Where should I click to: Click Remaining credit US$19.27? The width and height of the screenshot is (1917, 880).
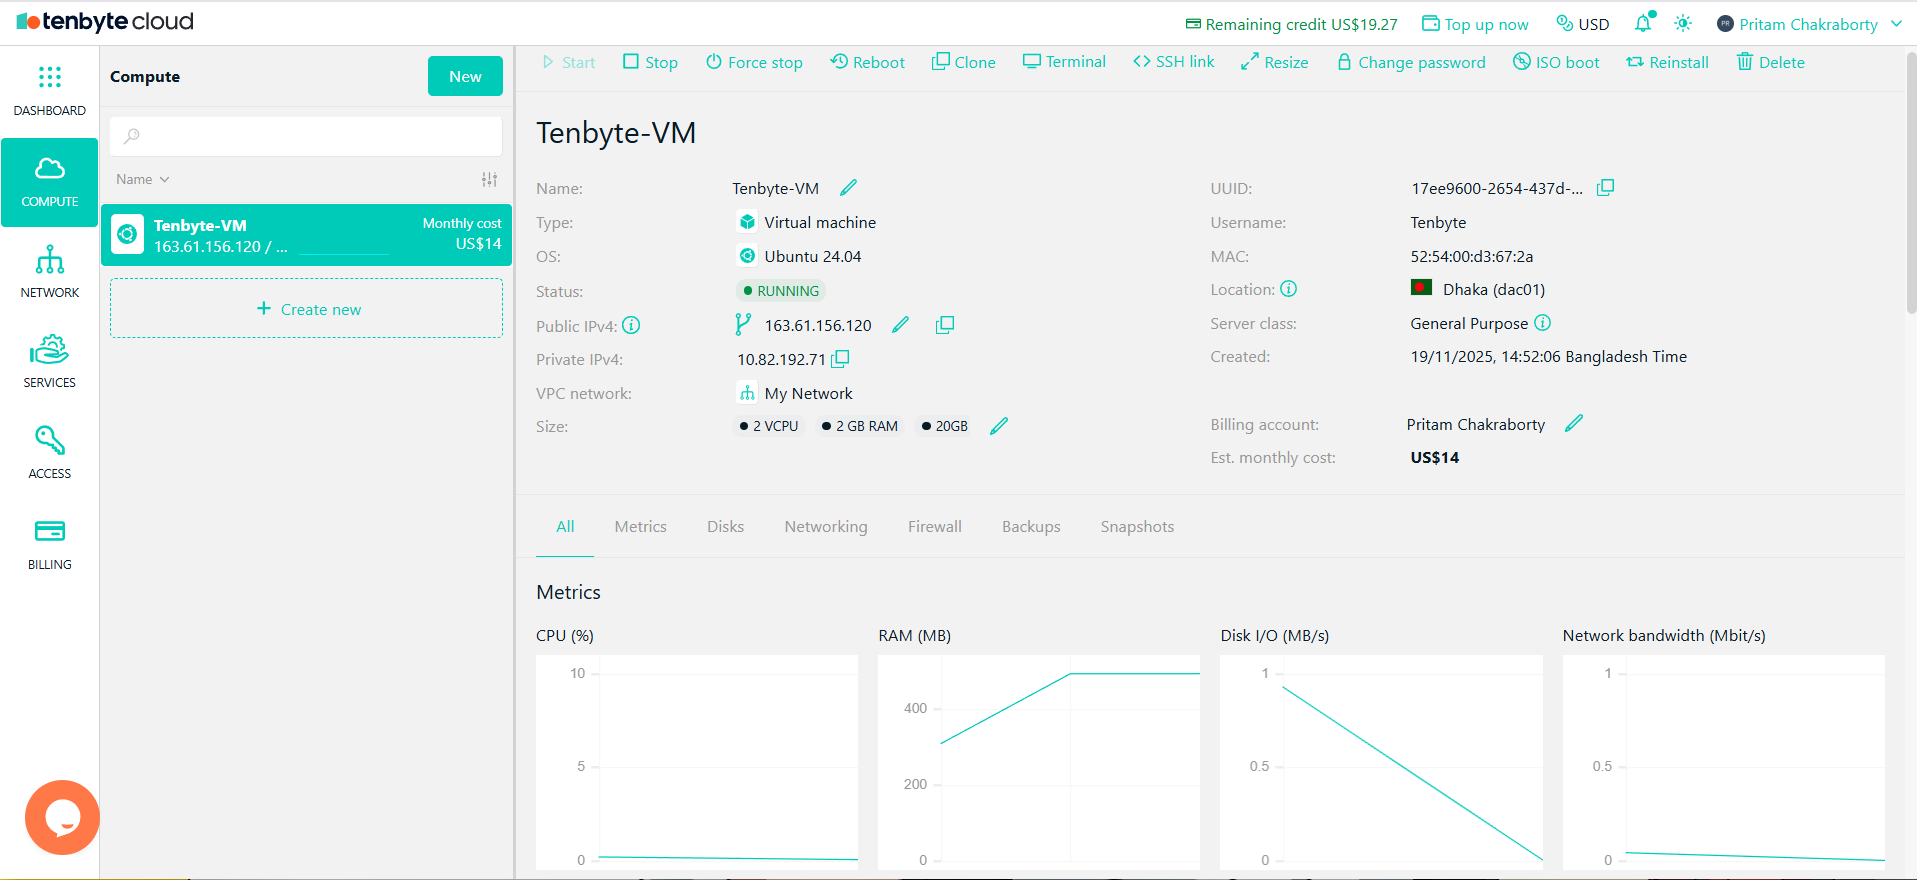(1291, 24)
